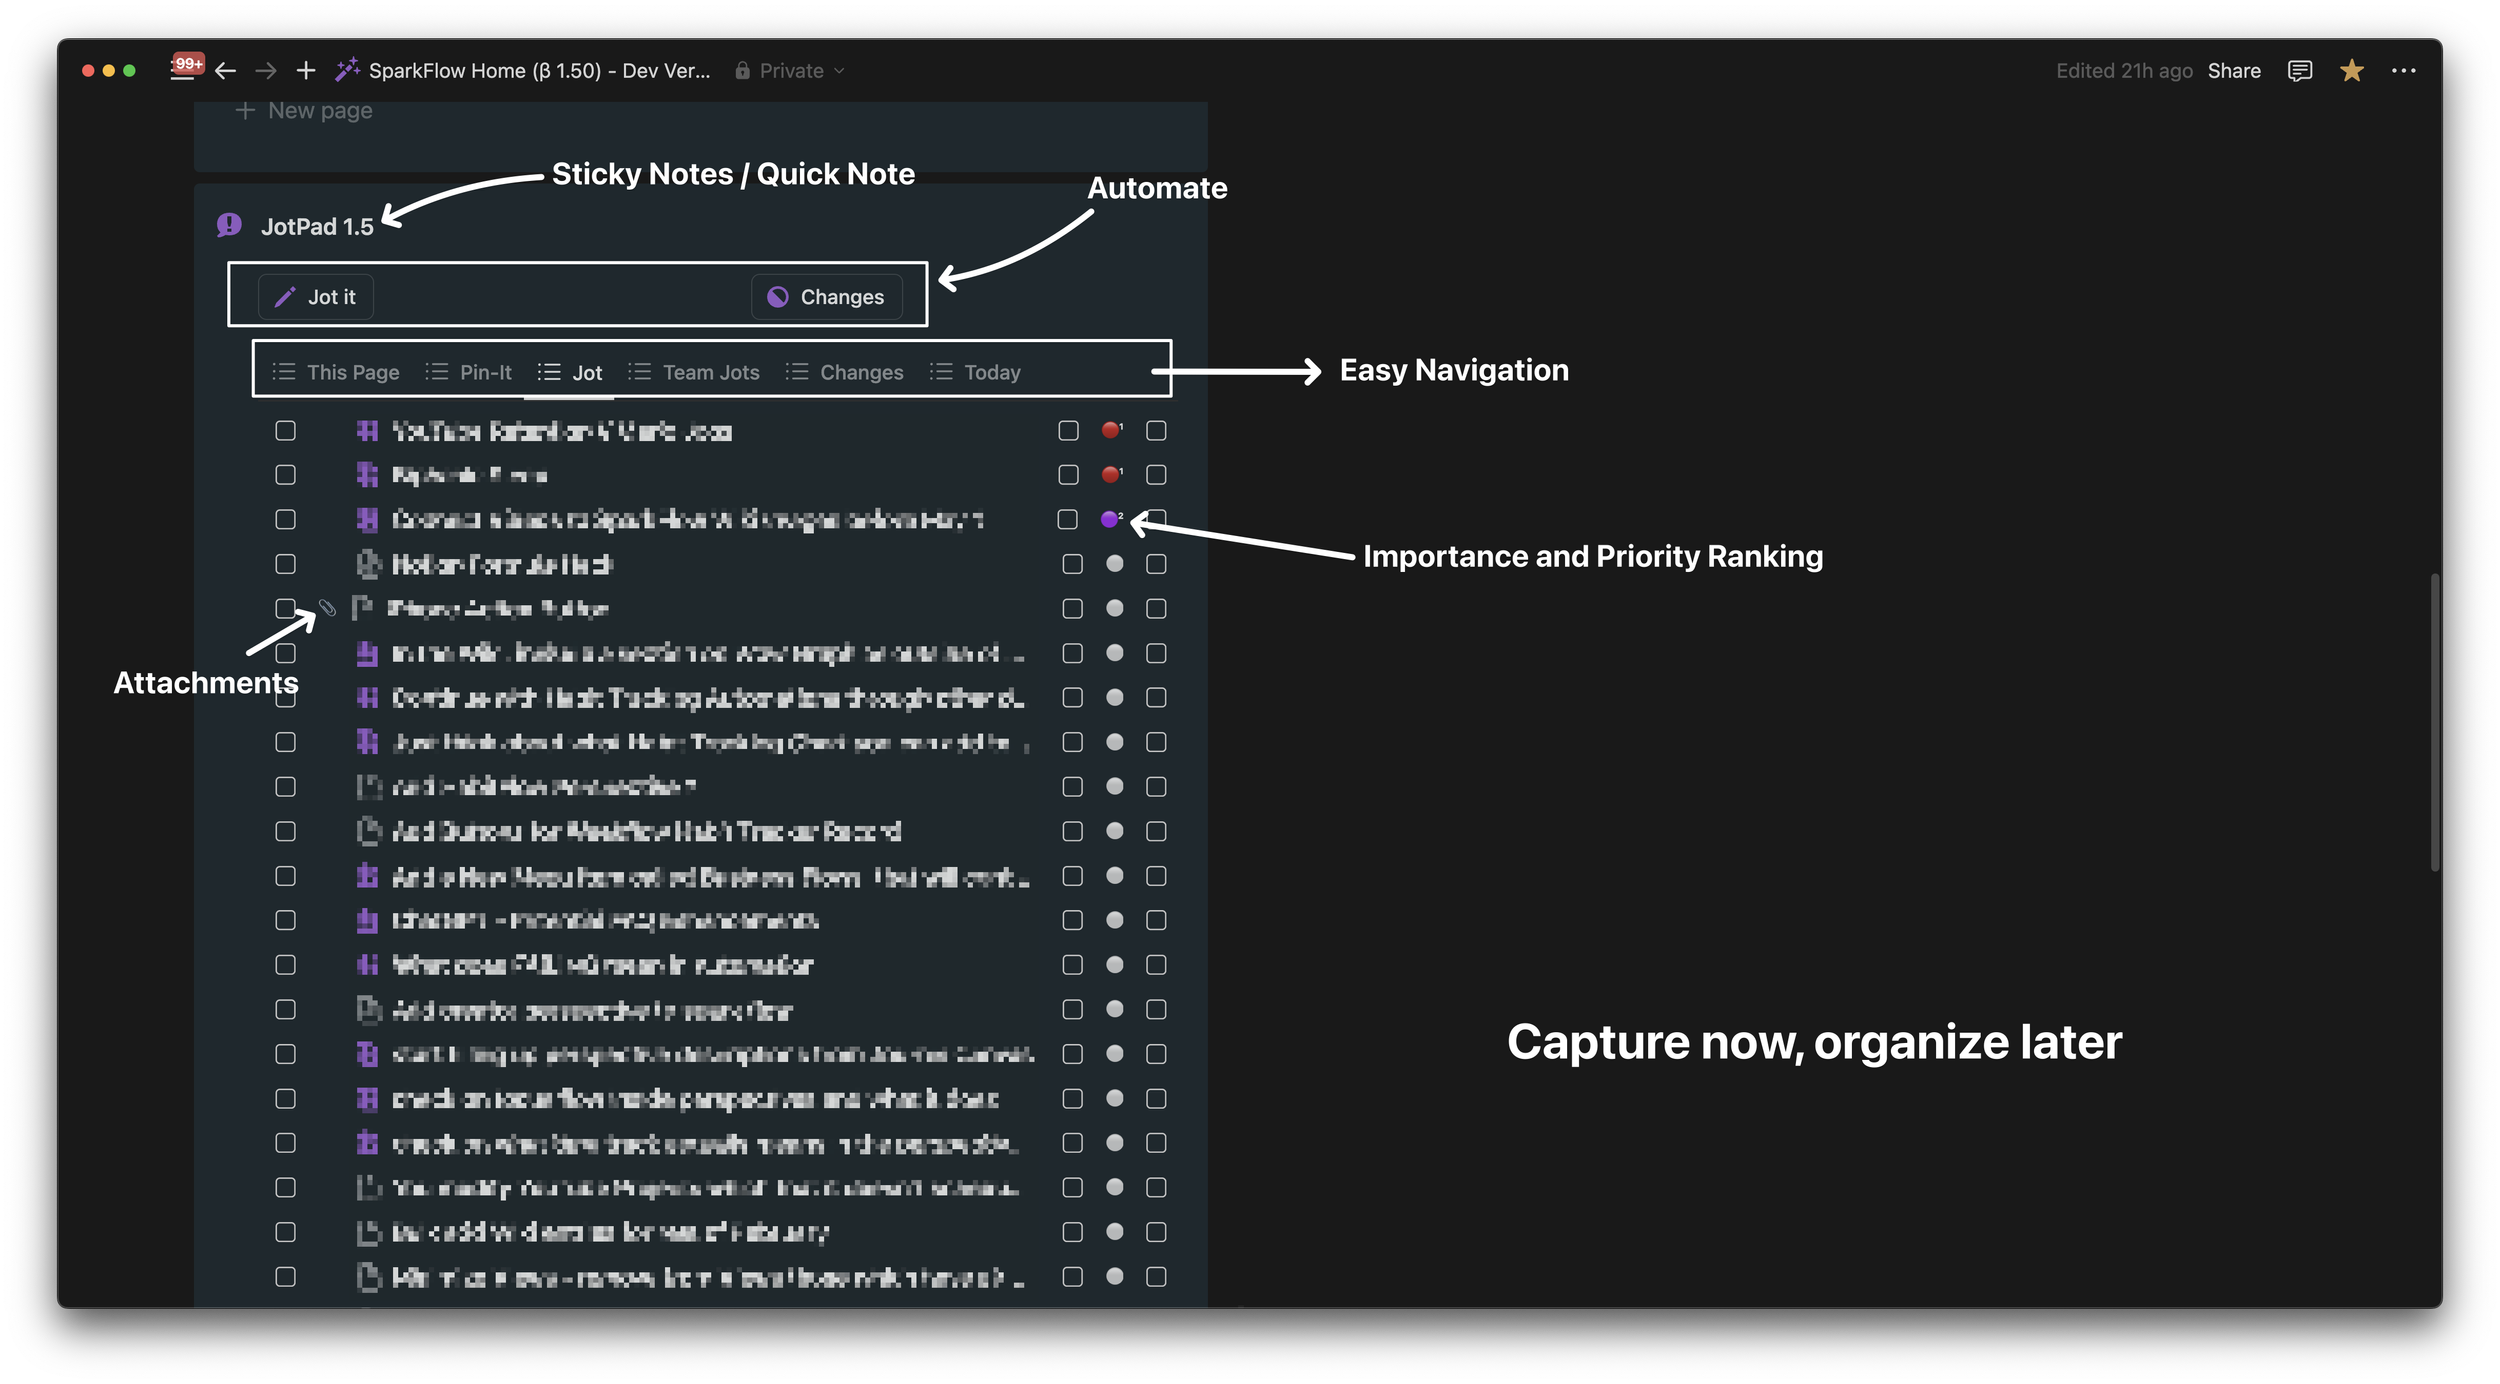Viewport: 2500px width, 1384px height.
Task: Open the comments panel icon
Action: point(2299,71)
